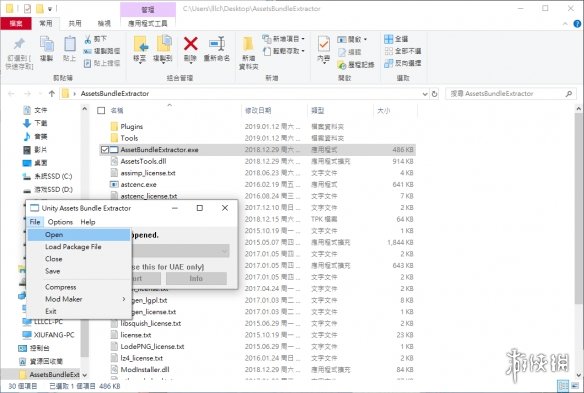The height and width of the screenshot is (393, 584).
Task: Click the Info button in UAE window
Action: (196, 278)
